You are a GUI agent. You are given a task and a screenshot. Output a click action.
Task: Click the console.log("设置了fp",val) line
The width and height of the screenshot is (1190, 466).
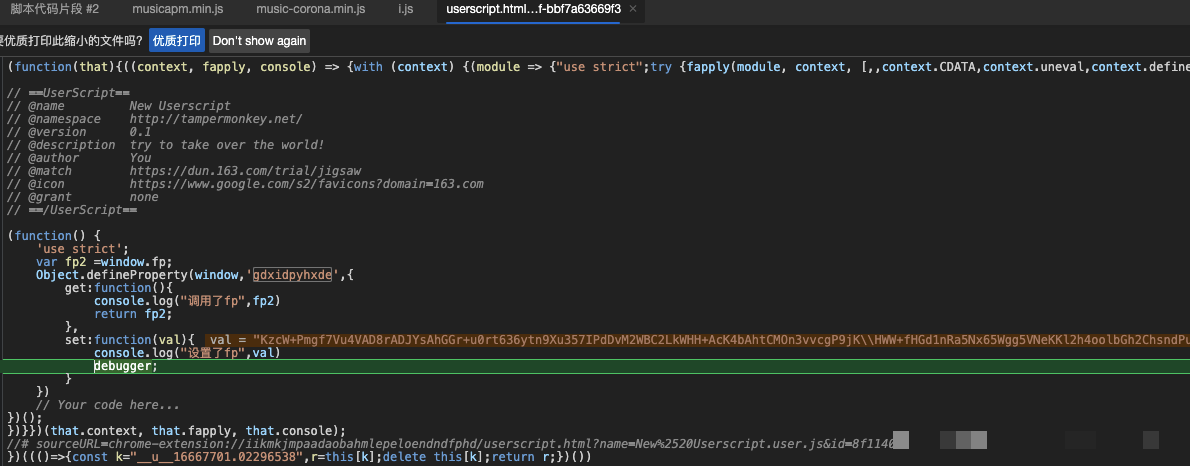pyautogui.click(x=186, y=353)
